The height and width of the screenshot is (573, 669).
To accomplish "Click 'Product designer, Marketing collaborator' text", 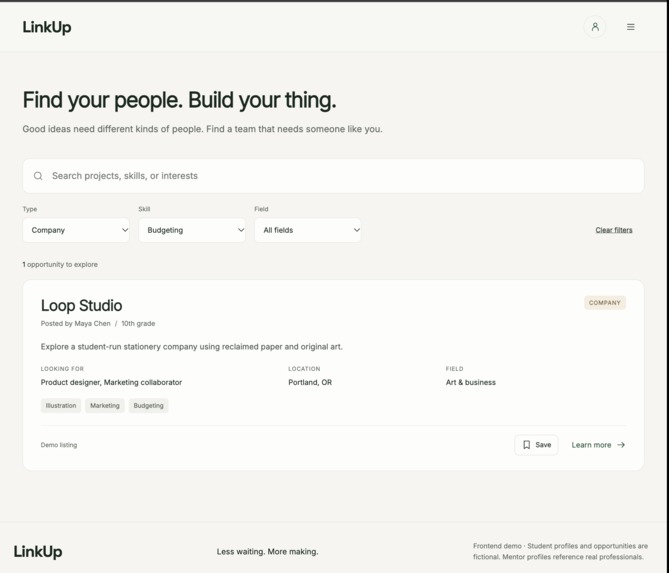I will [111, 382].
